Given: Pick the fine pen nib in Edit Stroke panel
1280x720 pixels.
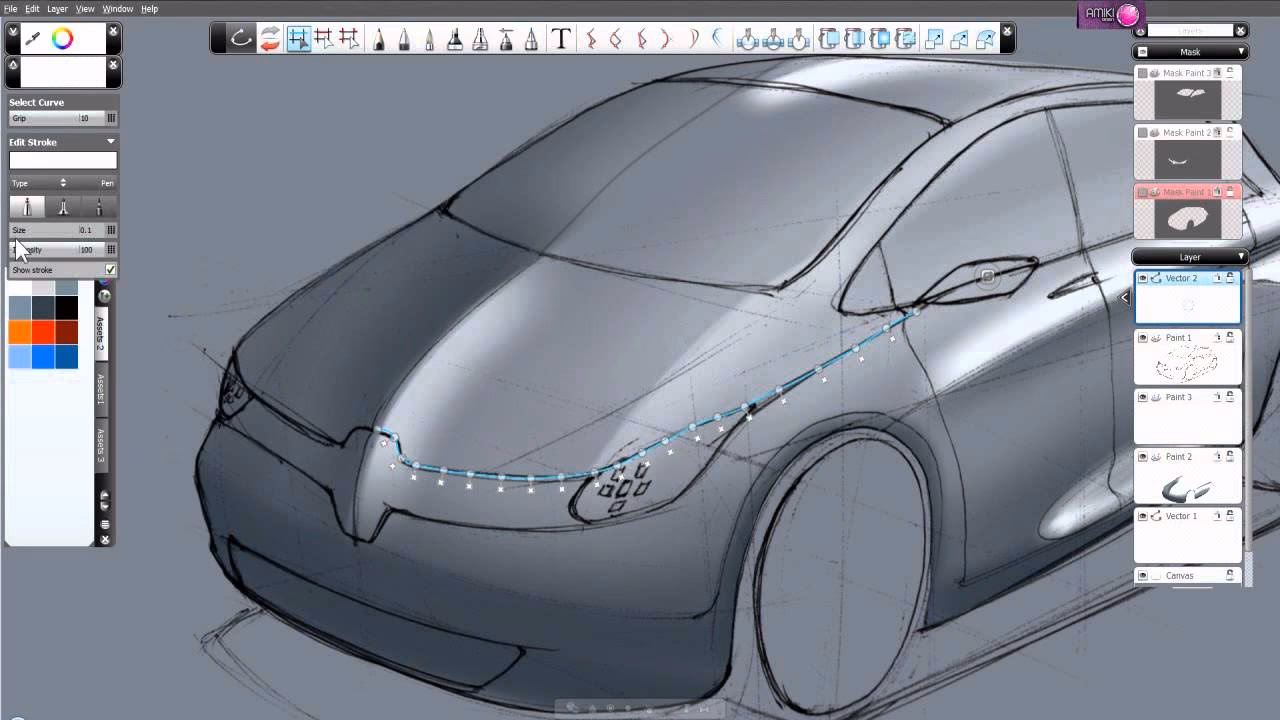Looking at the screenshot, I should click(98, 207).
